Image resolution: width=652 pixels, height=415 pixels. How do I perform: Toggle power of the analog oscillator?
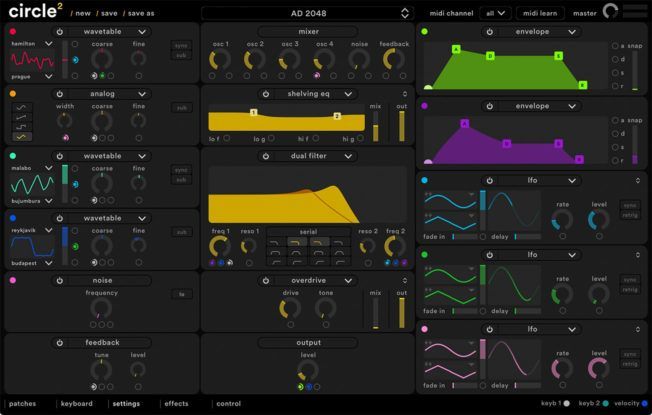pyautogui.click(x=60, y=94)
